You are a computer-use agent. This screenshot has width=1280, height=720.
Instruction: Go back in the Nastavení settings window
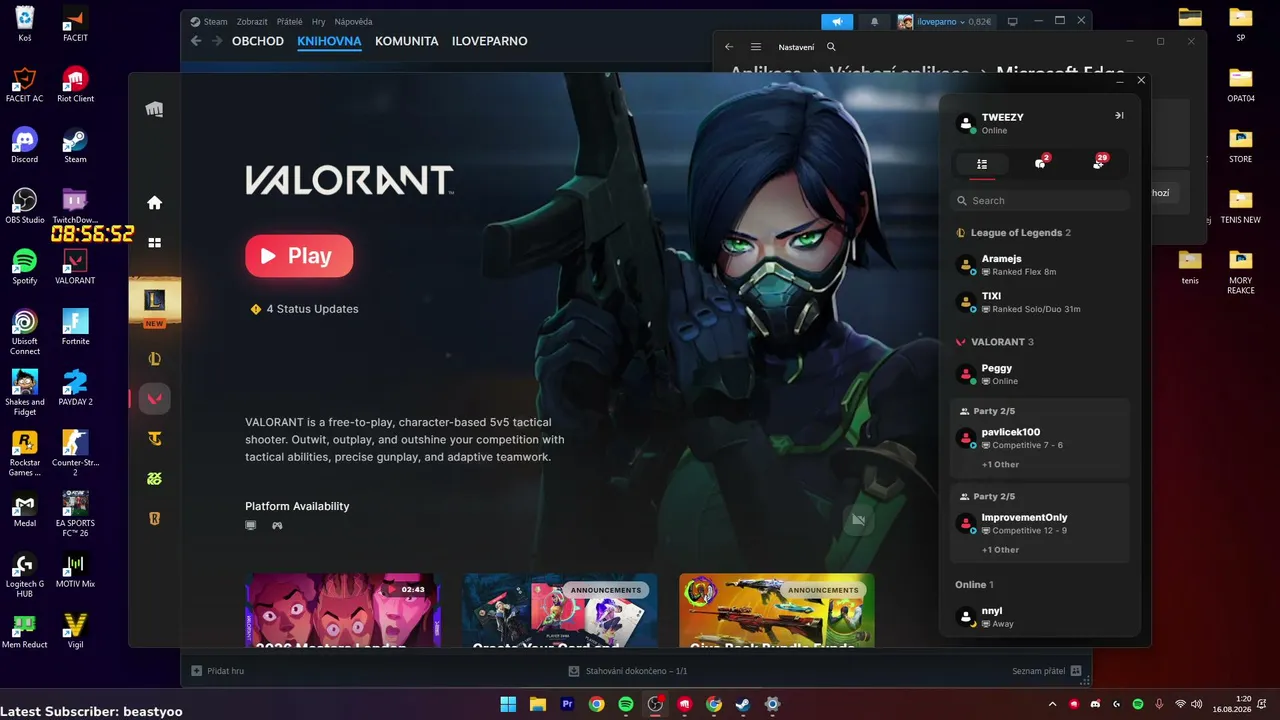coord(729,47)
